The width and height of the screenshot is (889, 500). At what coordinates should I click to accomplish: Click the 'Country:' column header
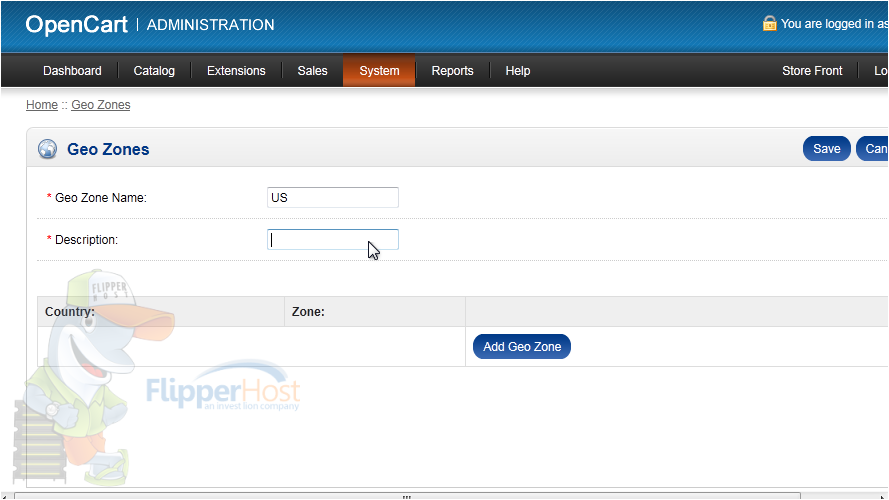[x=70, y=312]
